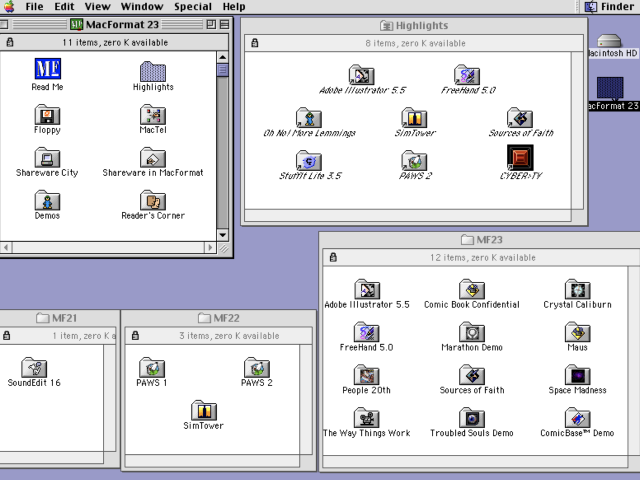
Task: Click the lock icon in MF22 window header
Action: coord(136,336)
